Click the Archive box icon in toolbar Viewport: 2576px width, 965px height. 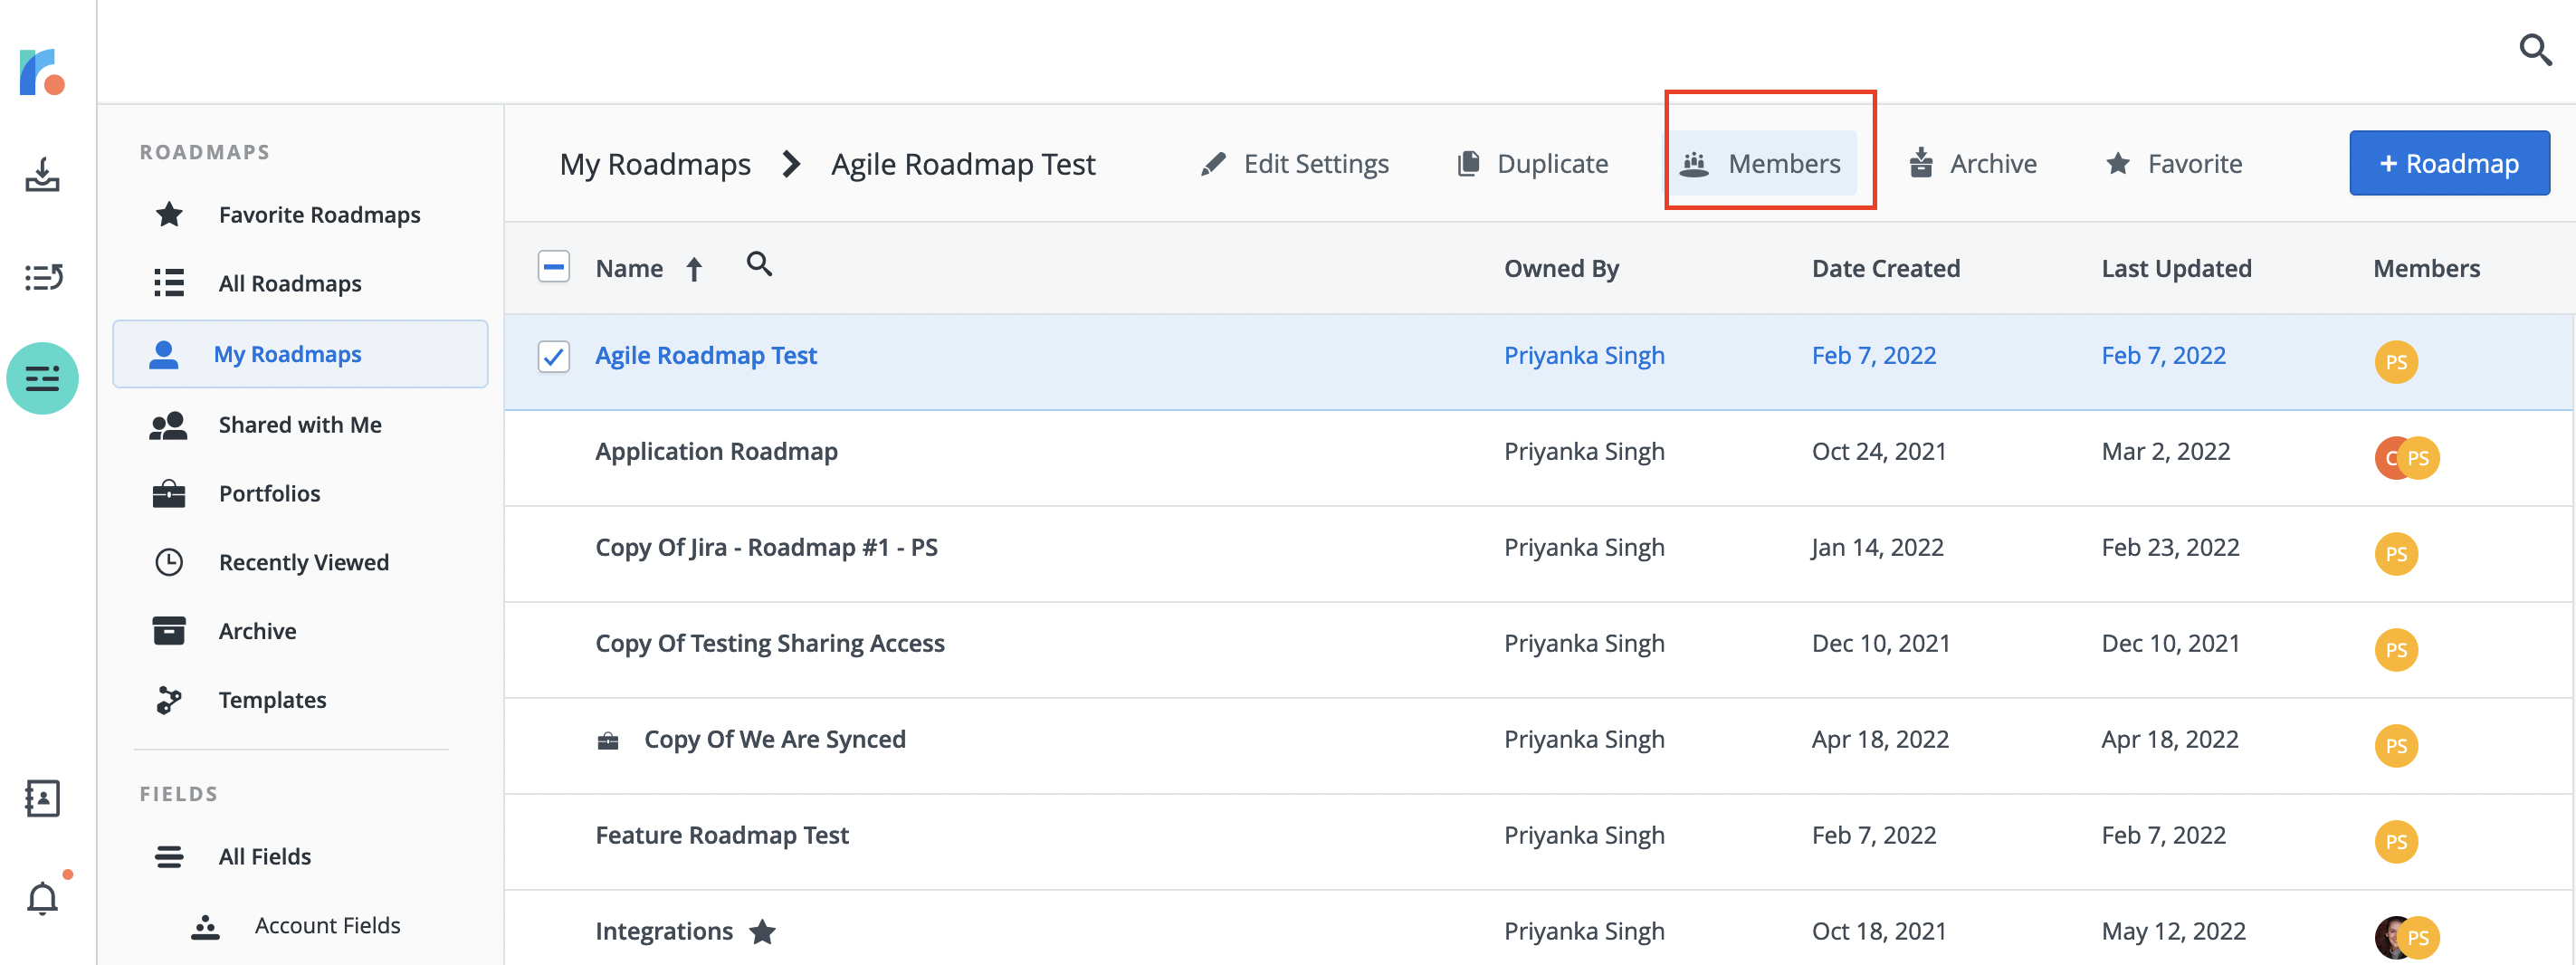[x=1920, y=163]
